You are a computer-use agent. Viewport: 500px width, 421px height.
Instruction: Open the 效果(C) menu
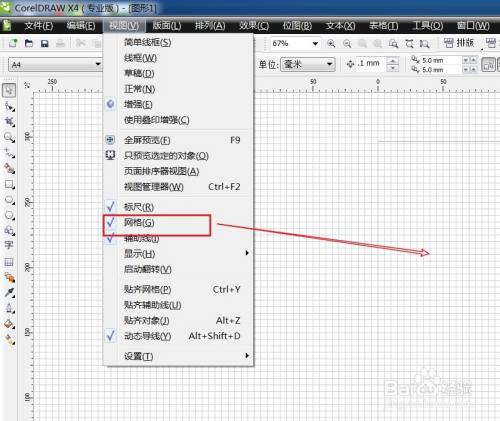(254, 26)
